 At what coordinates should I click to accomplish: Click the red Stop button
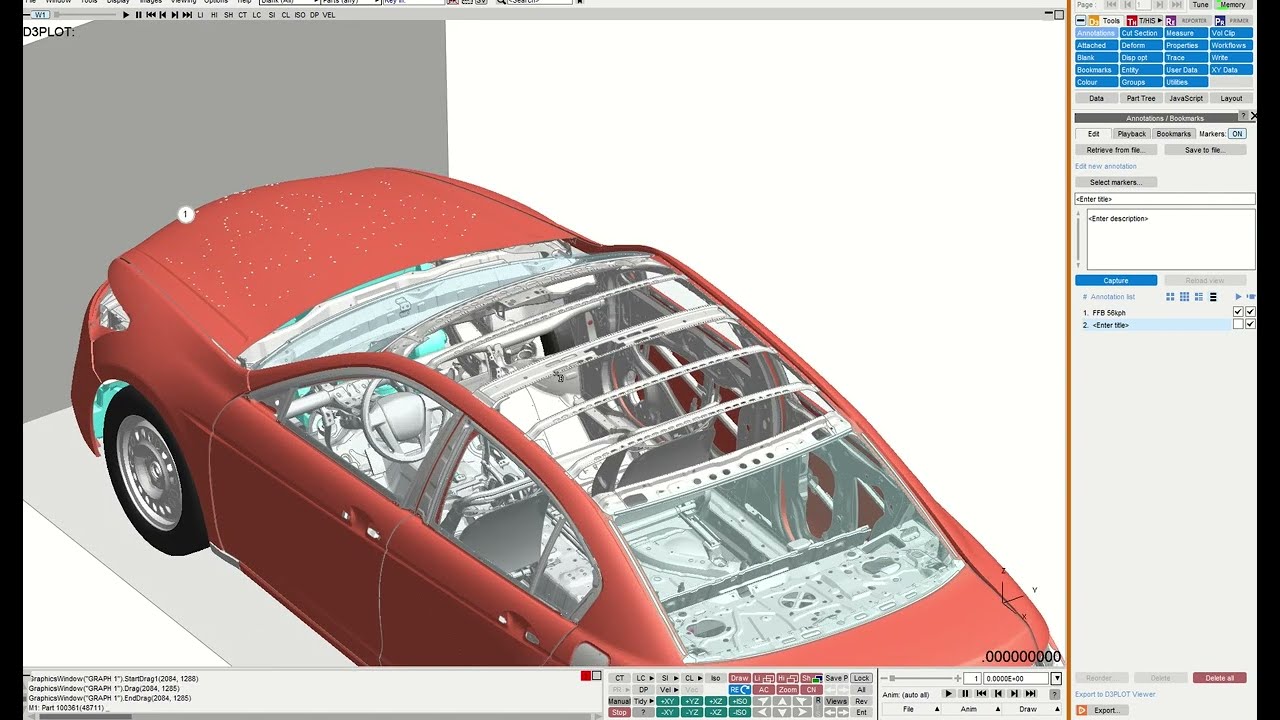619,712
